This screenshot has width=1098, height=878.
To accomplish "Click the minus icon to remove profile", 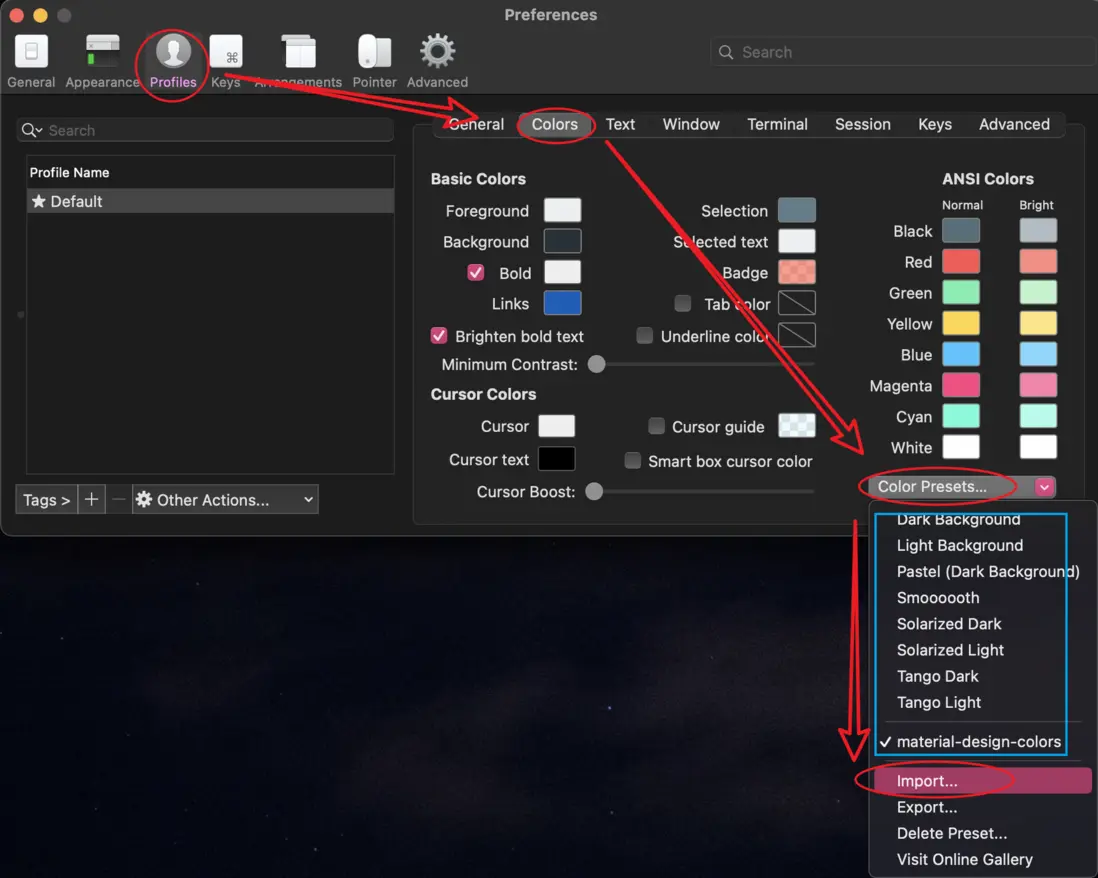I will tap(118, 499).
